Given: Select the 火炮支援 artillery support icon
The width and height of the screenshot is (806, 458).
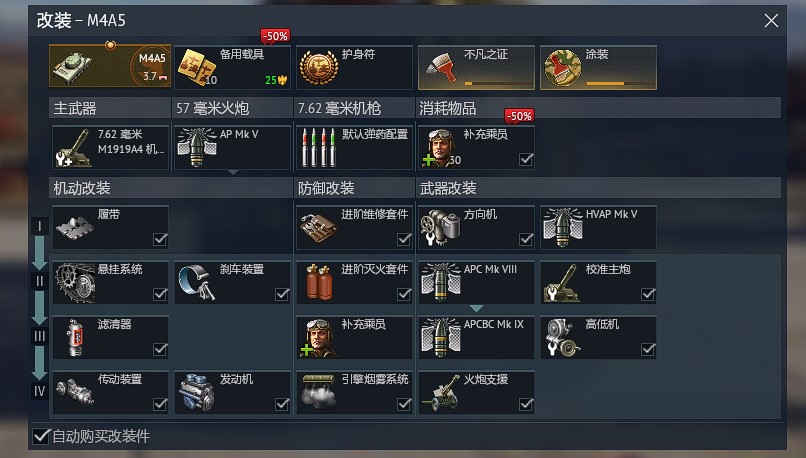Looking at the screenshot, I should point(441,393).
